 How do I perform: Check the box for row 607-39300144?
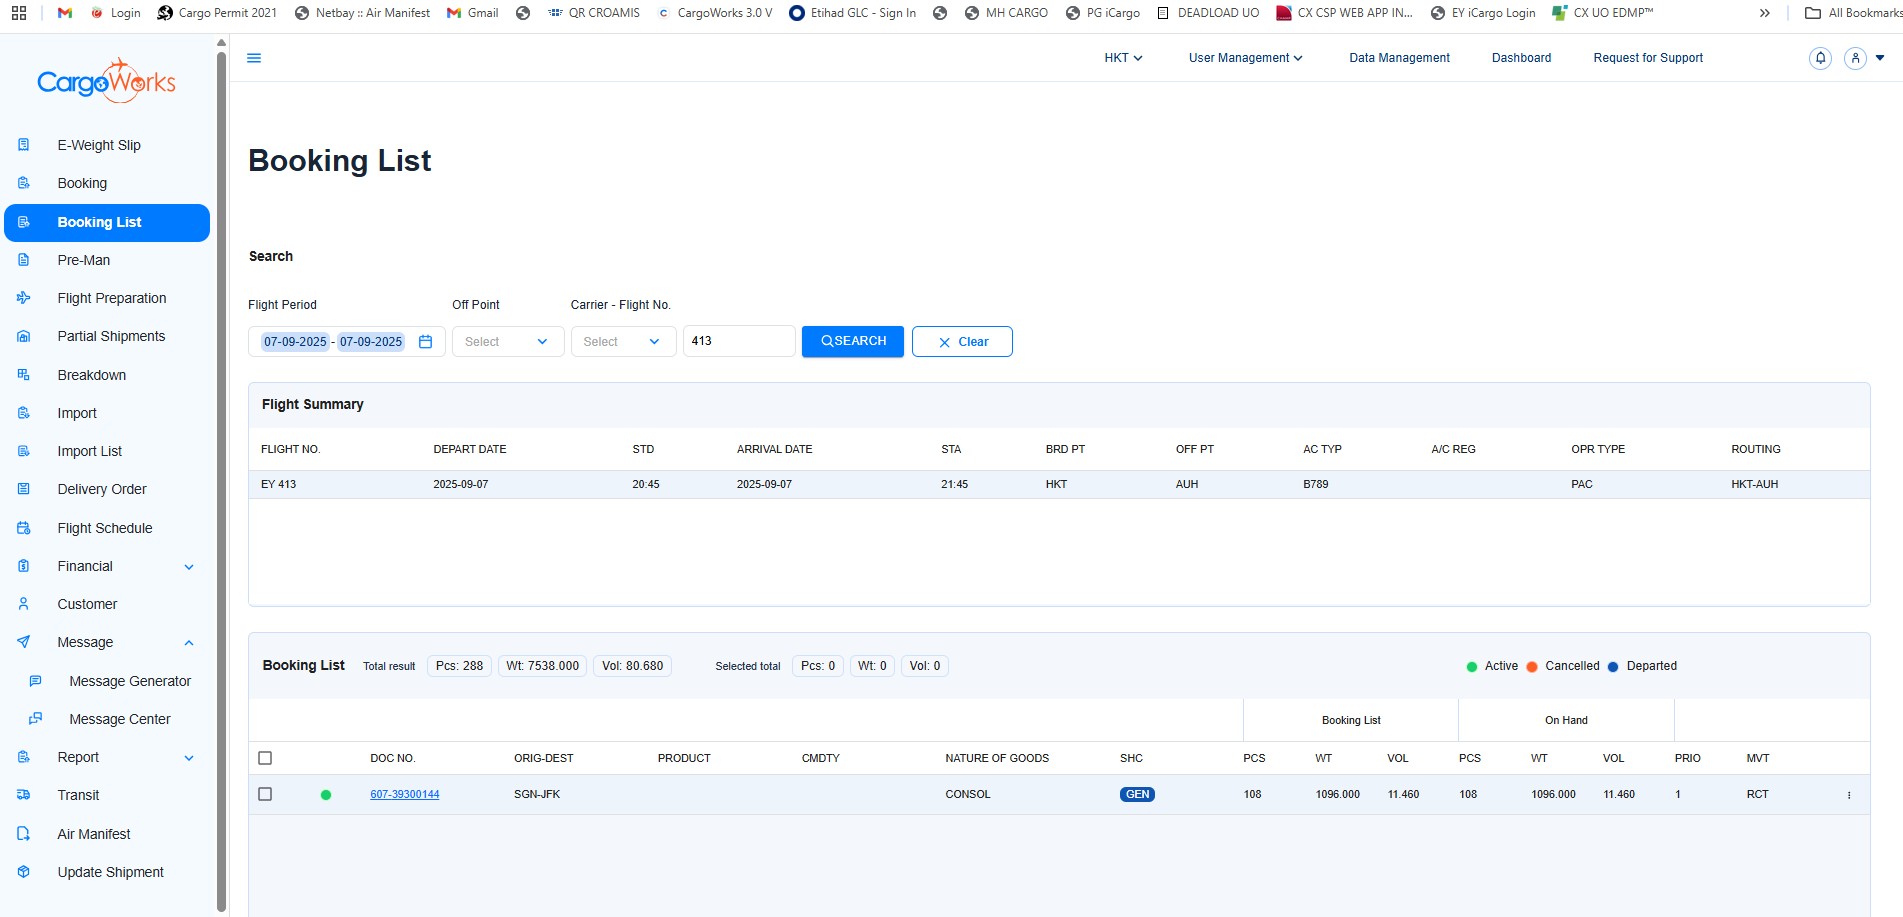265,794
